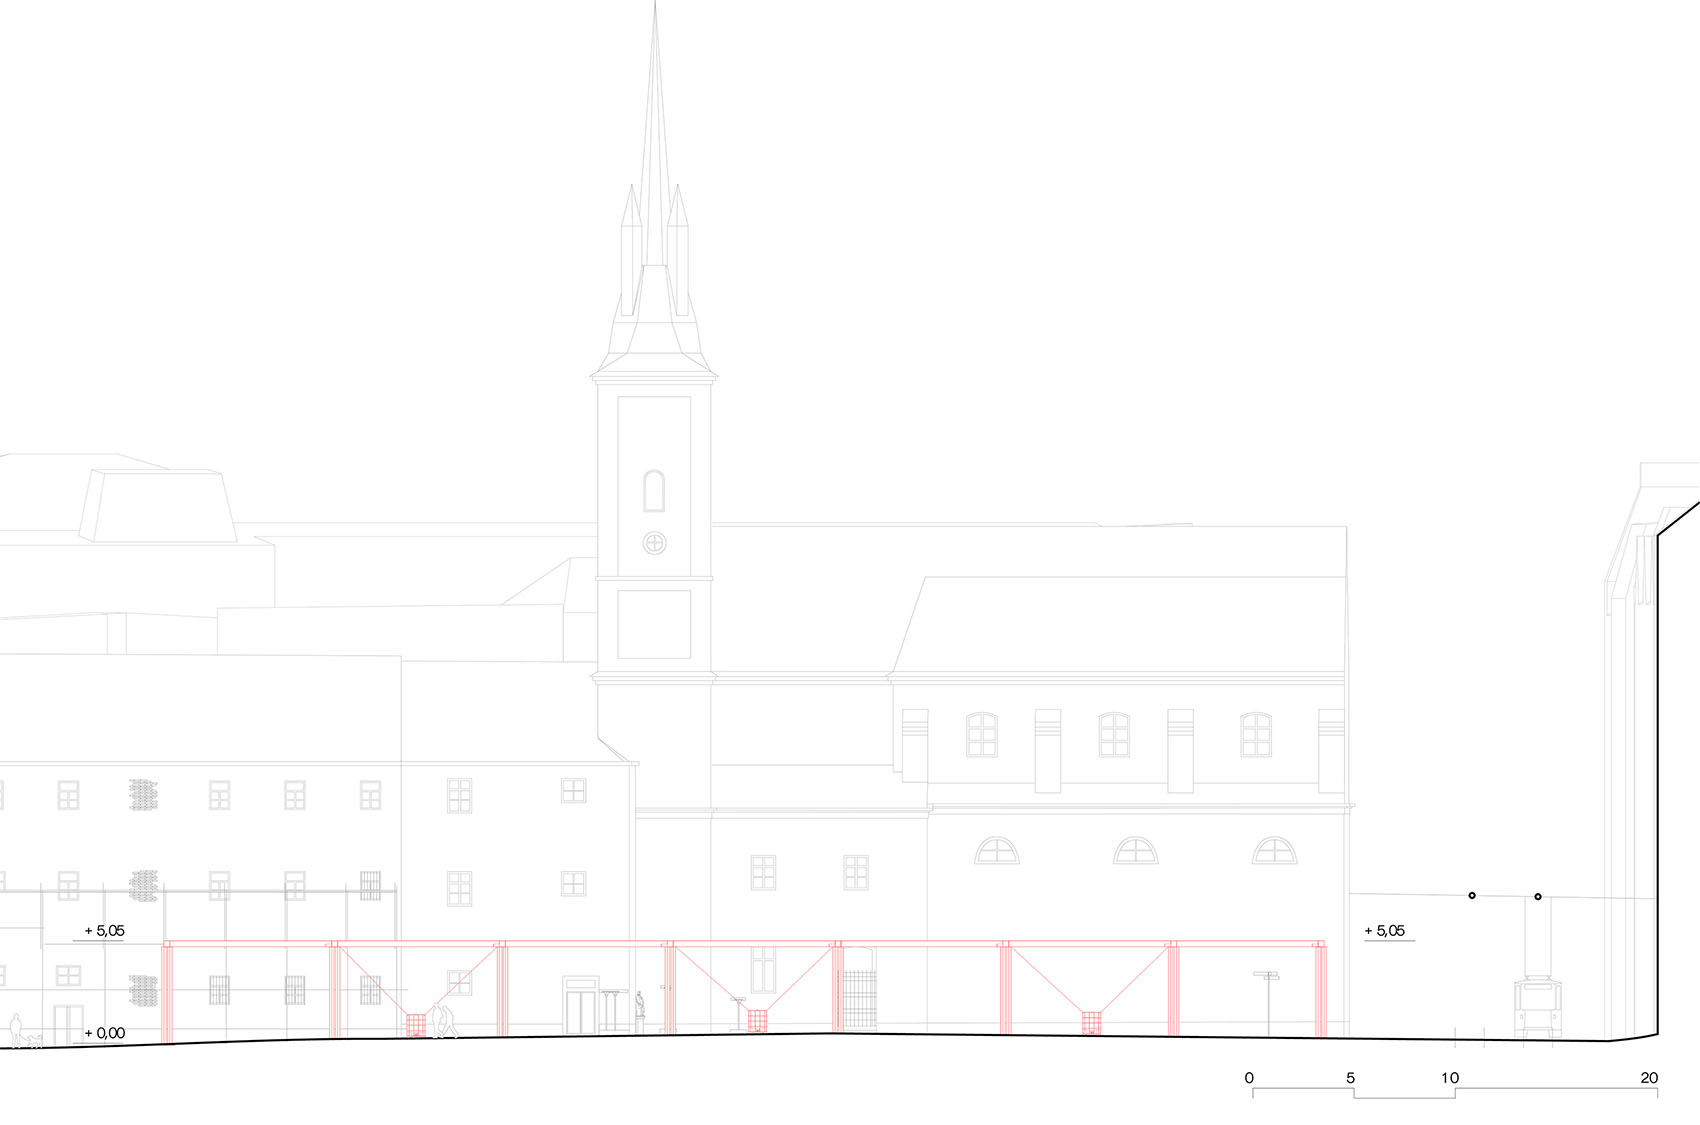Select the right "+ 5,05" elevation label

pos(1385,931)
